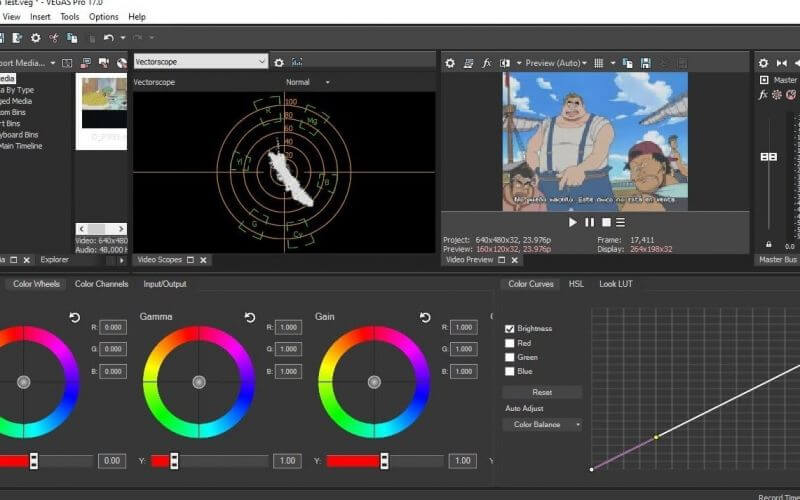The width and height of the screenshot is (800, 500).
Task: Open Color Balance auto adjust dropdown
Action: (x=542, y=424)
